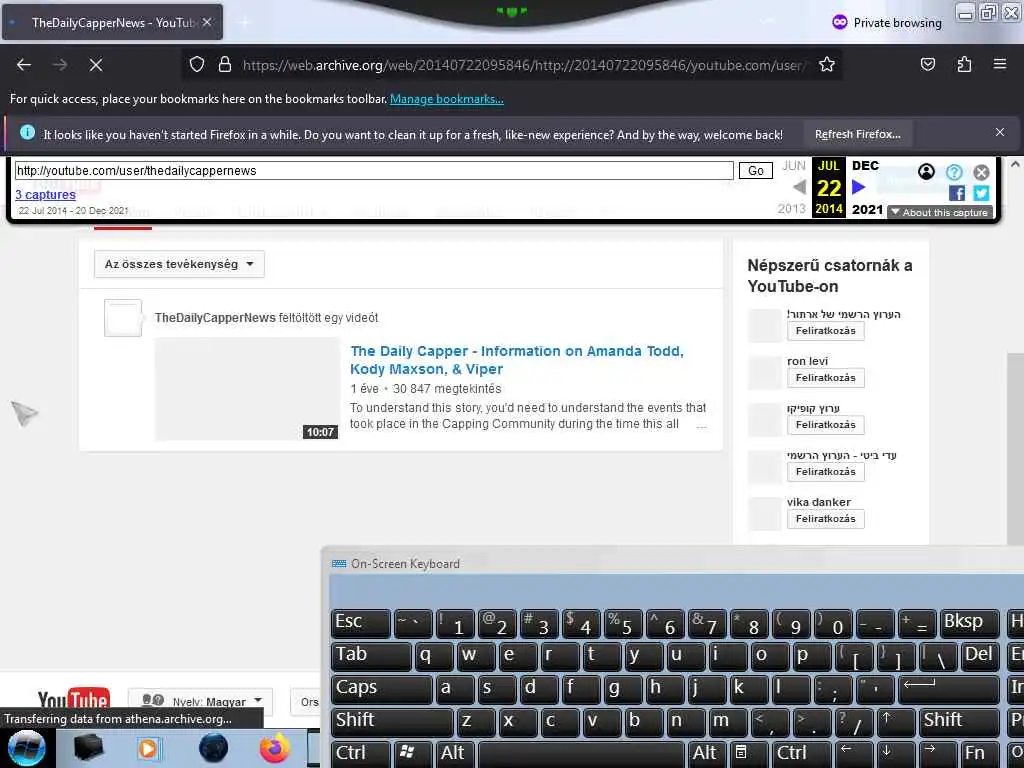Click the Enter key with return arrow

click(949, 690)
